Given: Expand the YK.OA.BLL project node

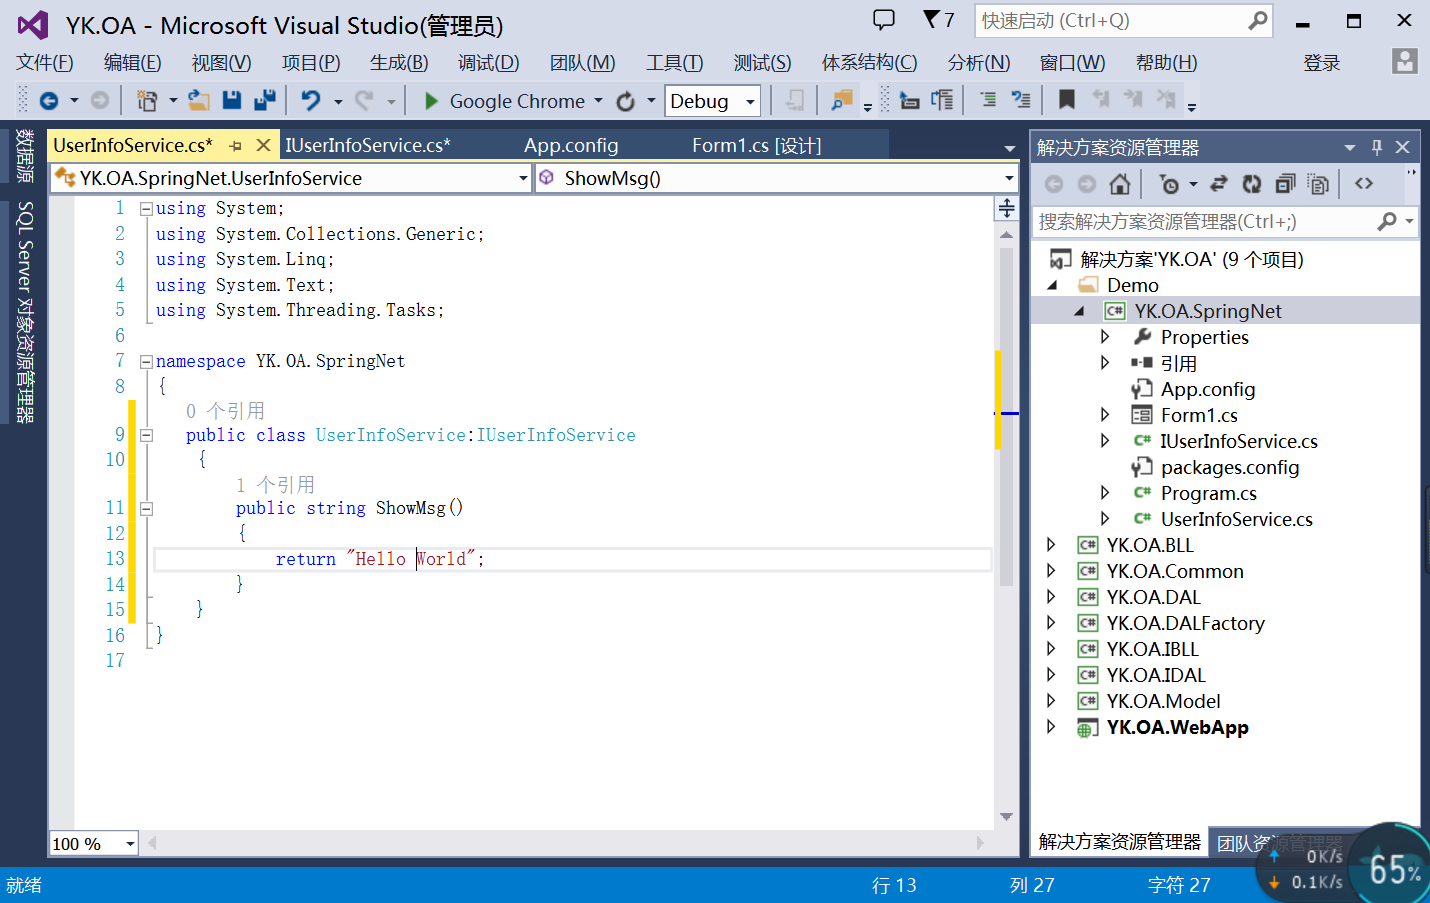Looking at the screenshot, I should [1051, 545].
